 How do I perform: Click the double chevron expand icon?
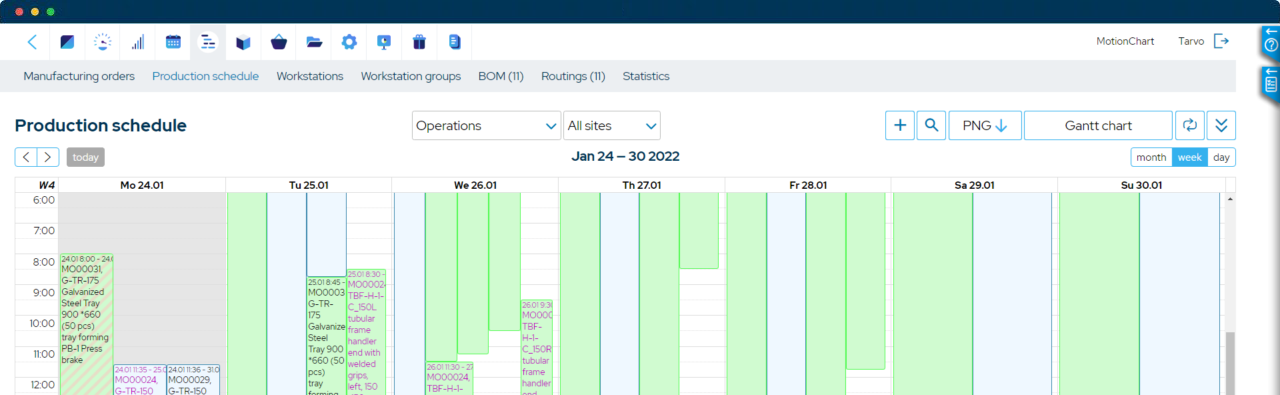click(x=1222, y=125)
